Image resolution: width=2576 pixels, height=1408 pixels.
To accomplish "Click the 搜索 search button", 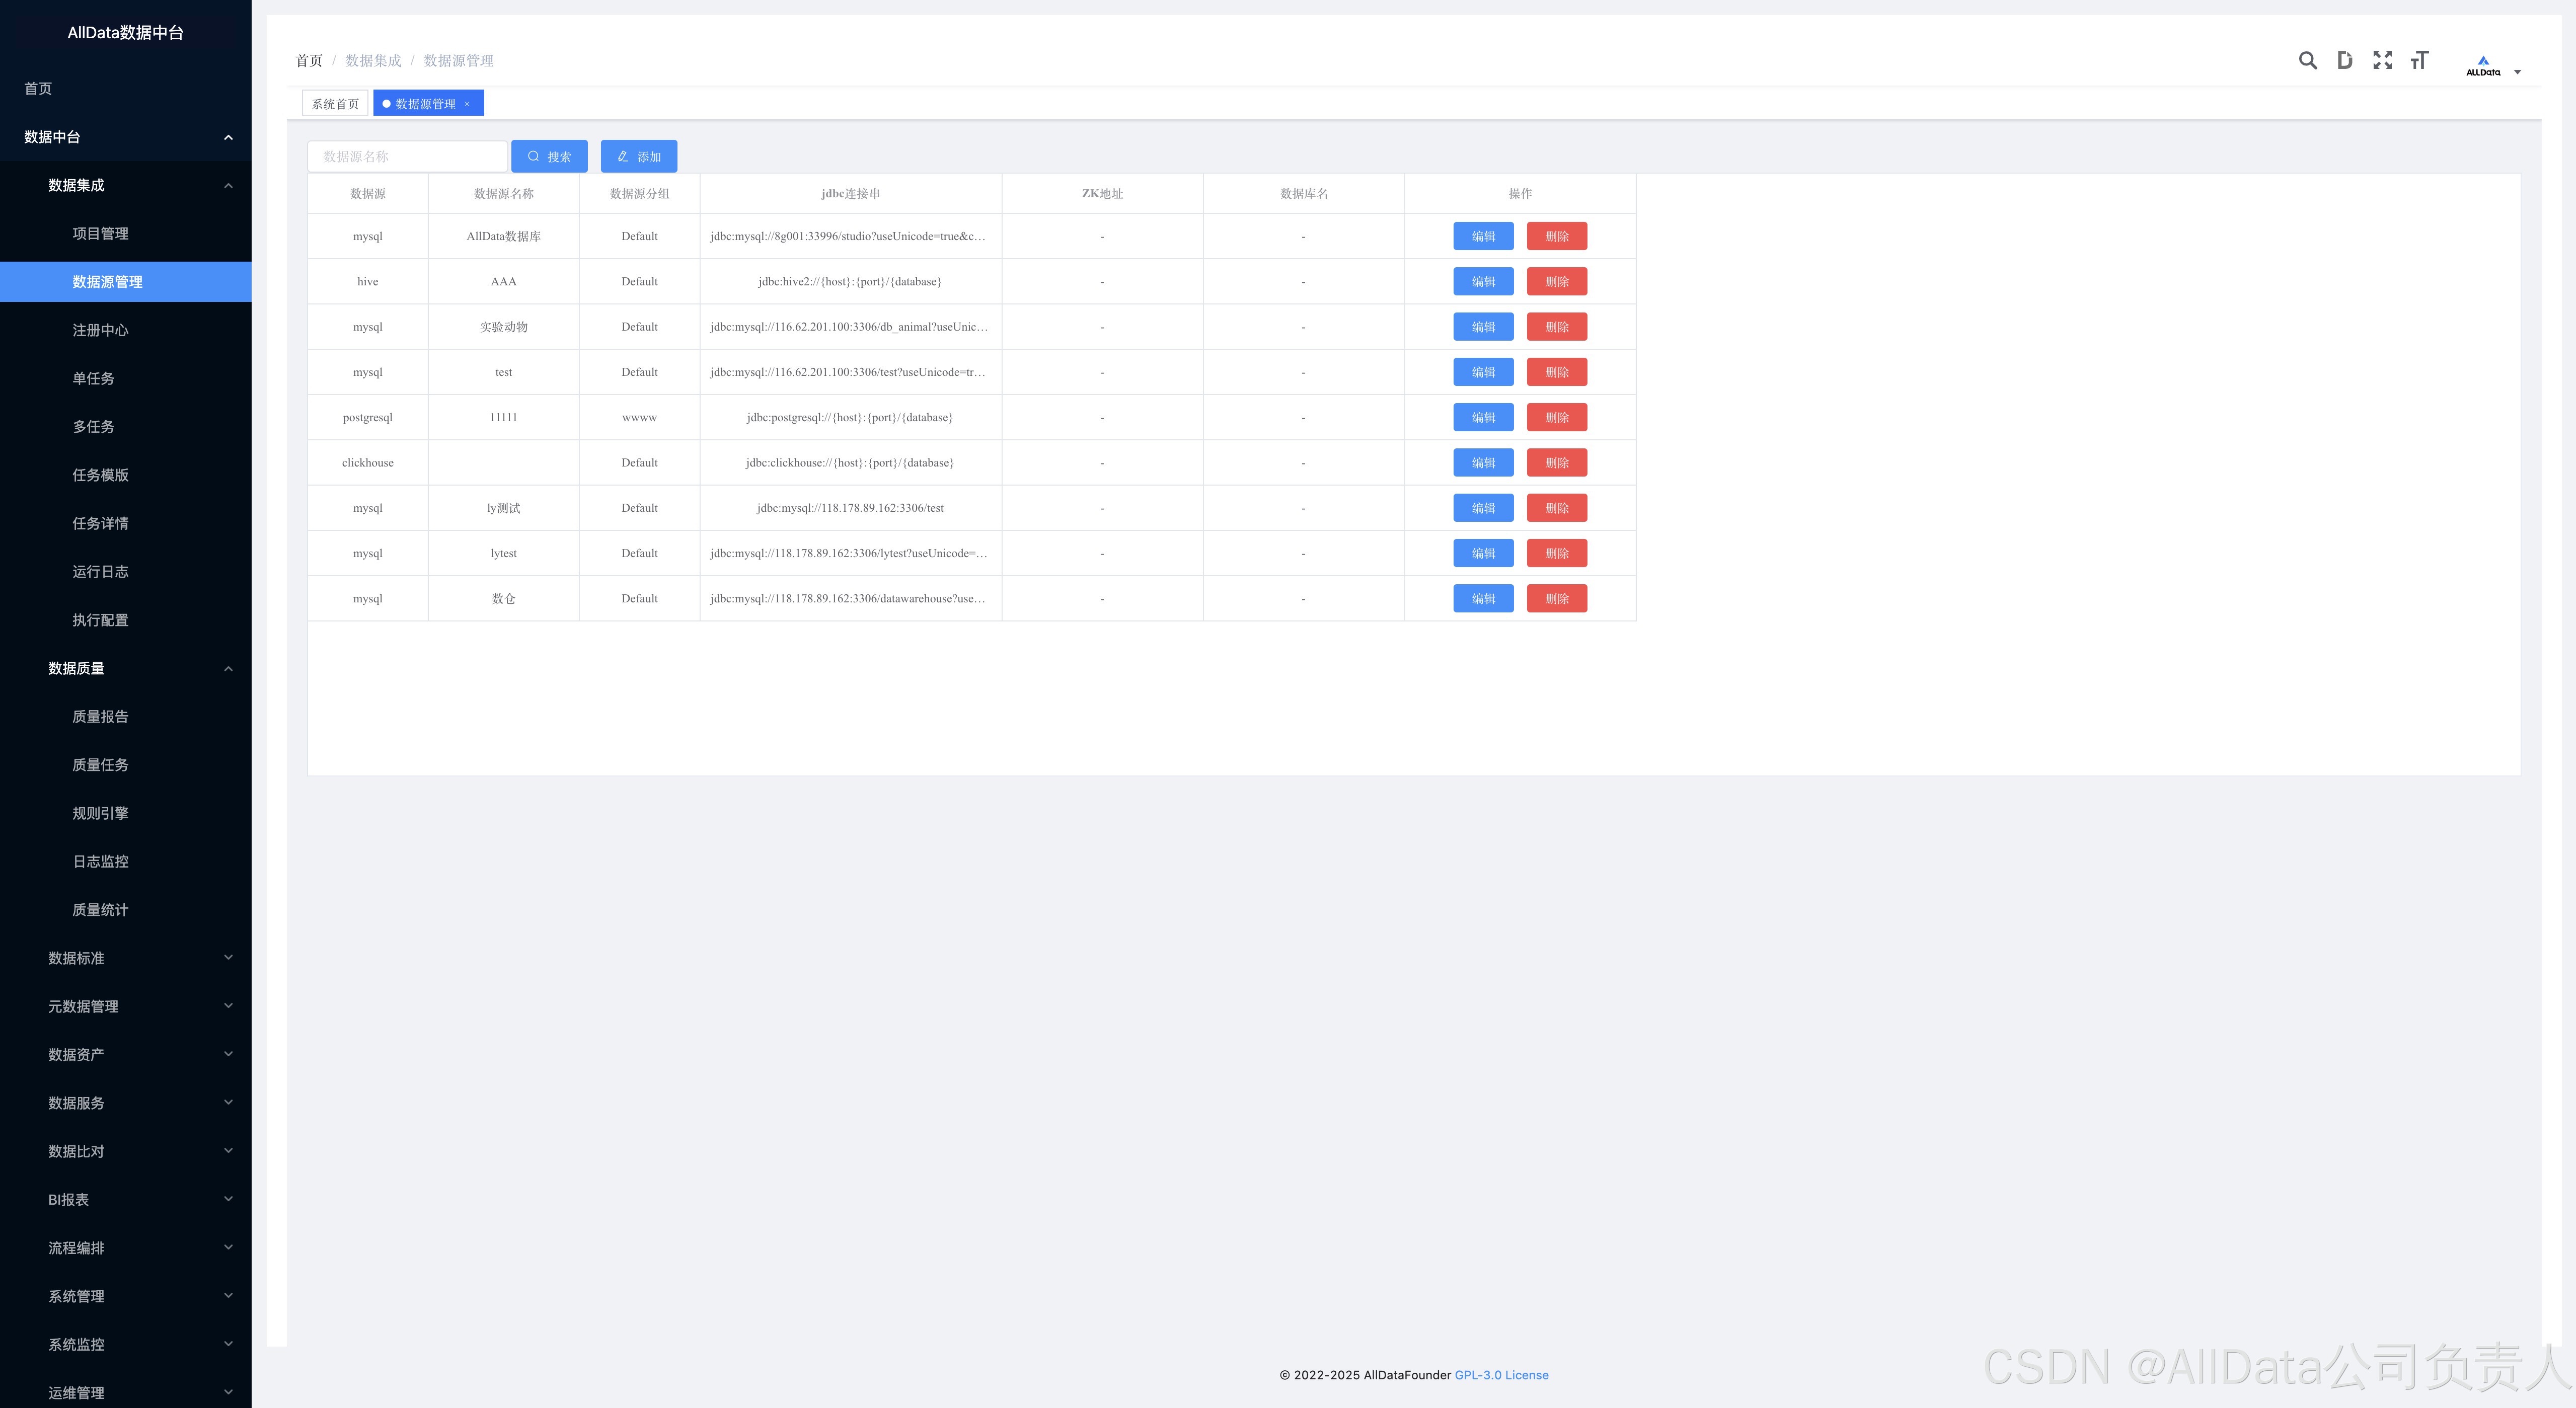I will (x=549, y=157).
